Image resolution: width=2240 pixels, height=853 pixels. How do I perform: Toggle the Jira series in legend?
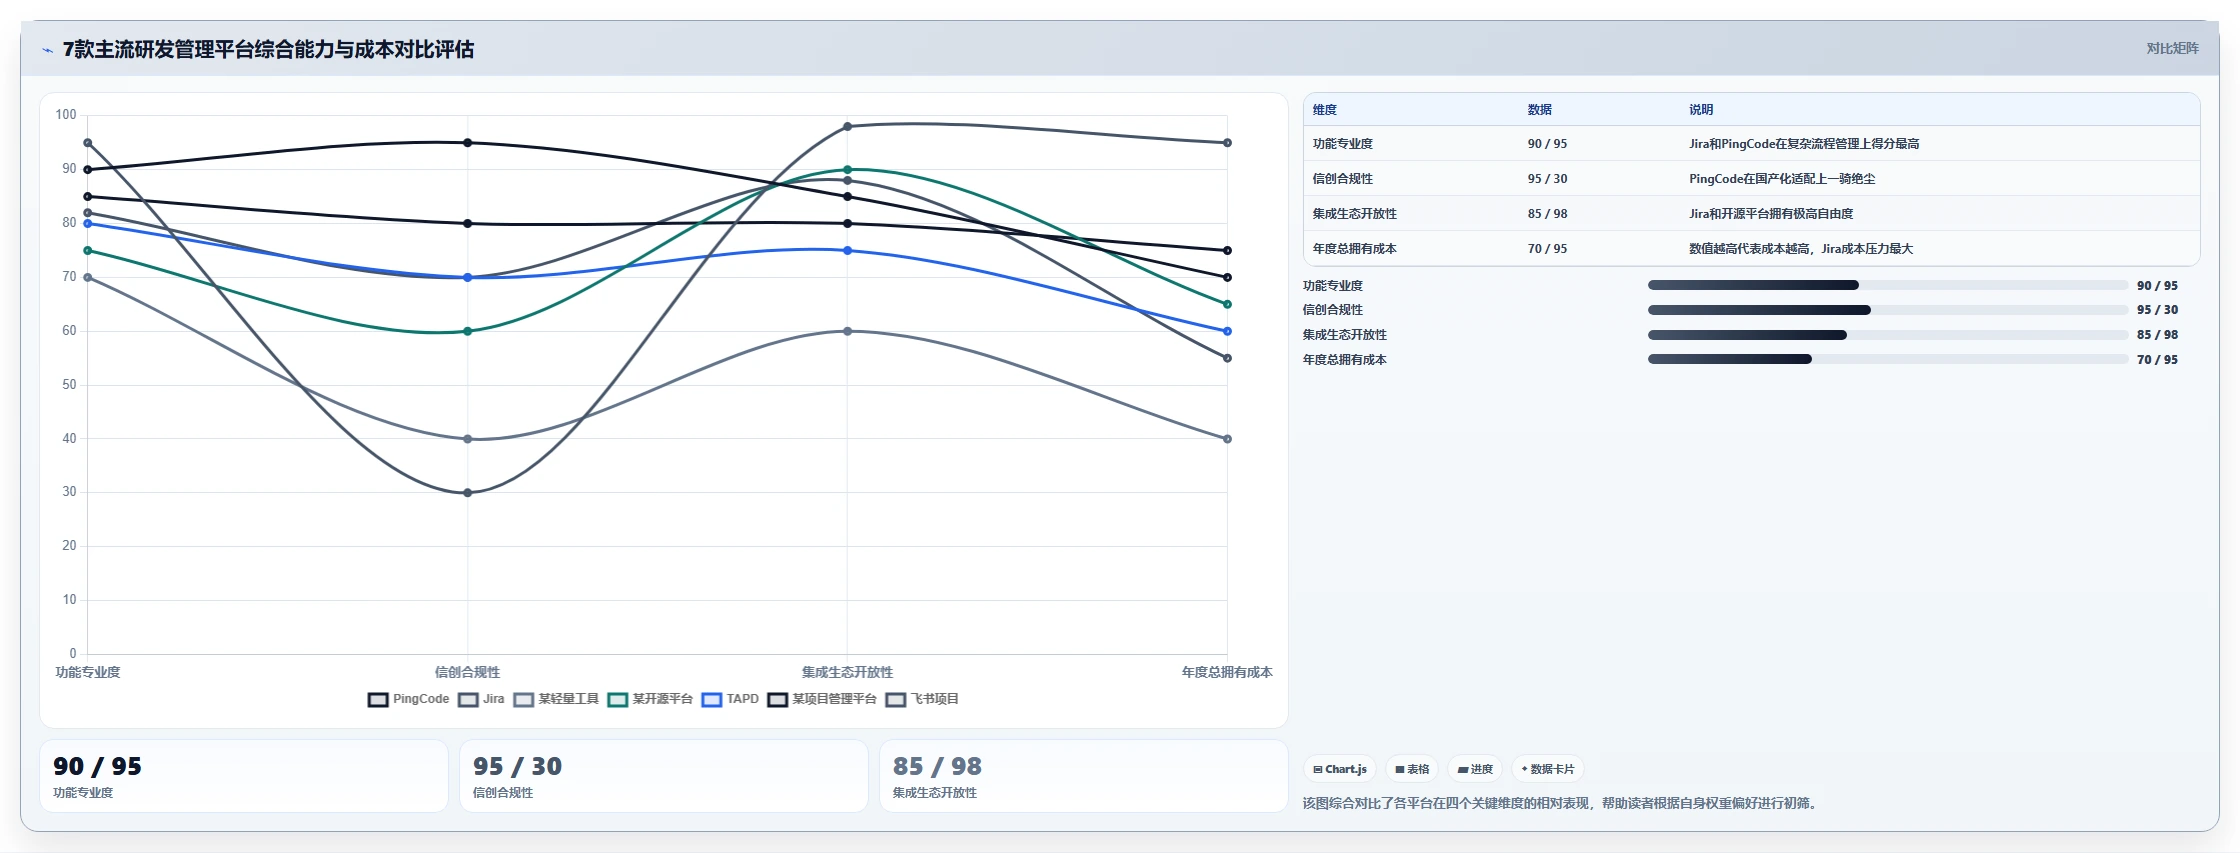[x=481, y=699]
